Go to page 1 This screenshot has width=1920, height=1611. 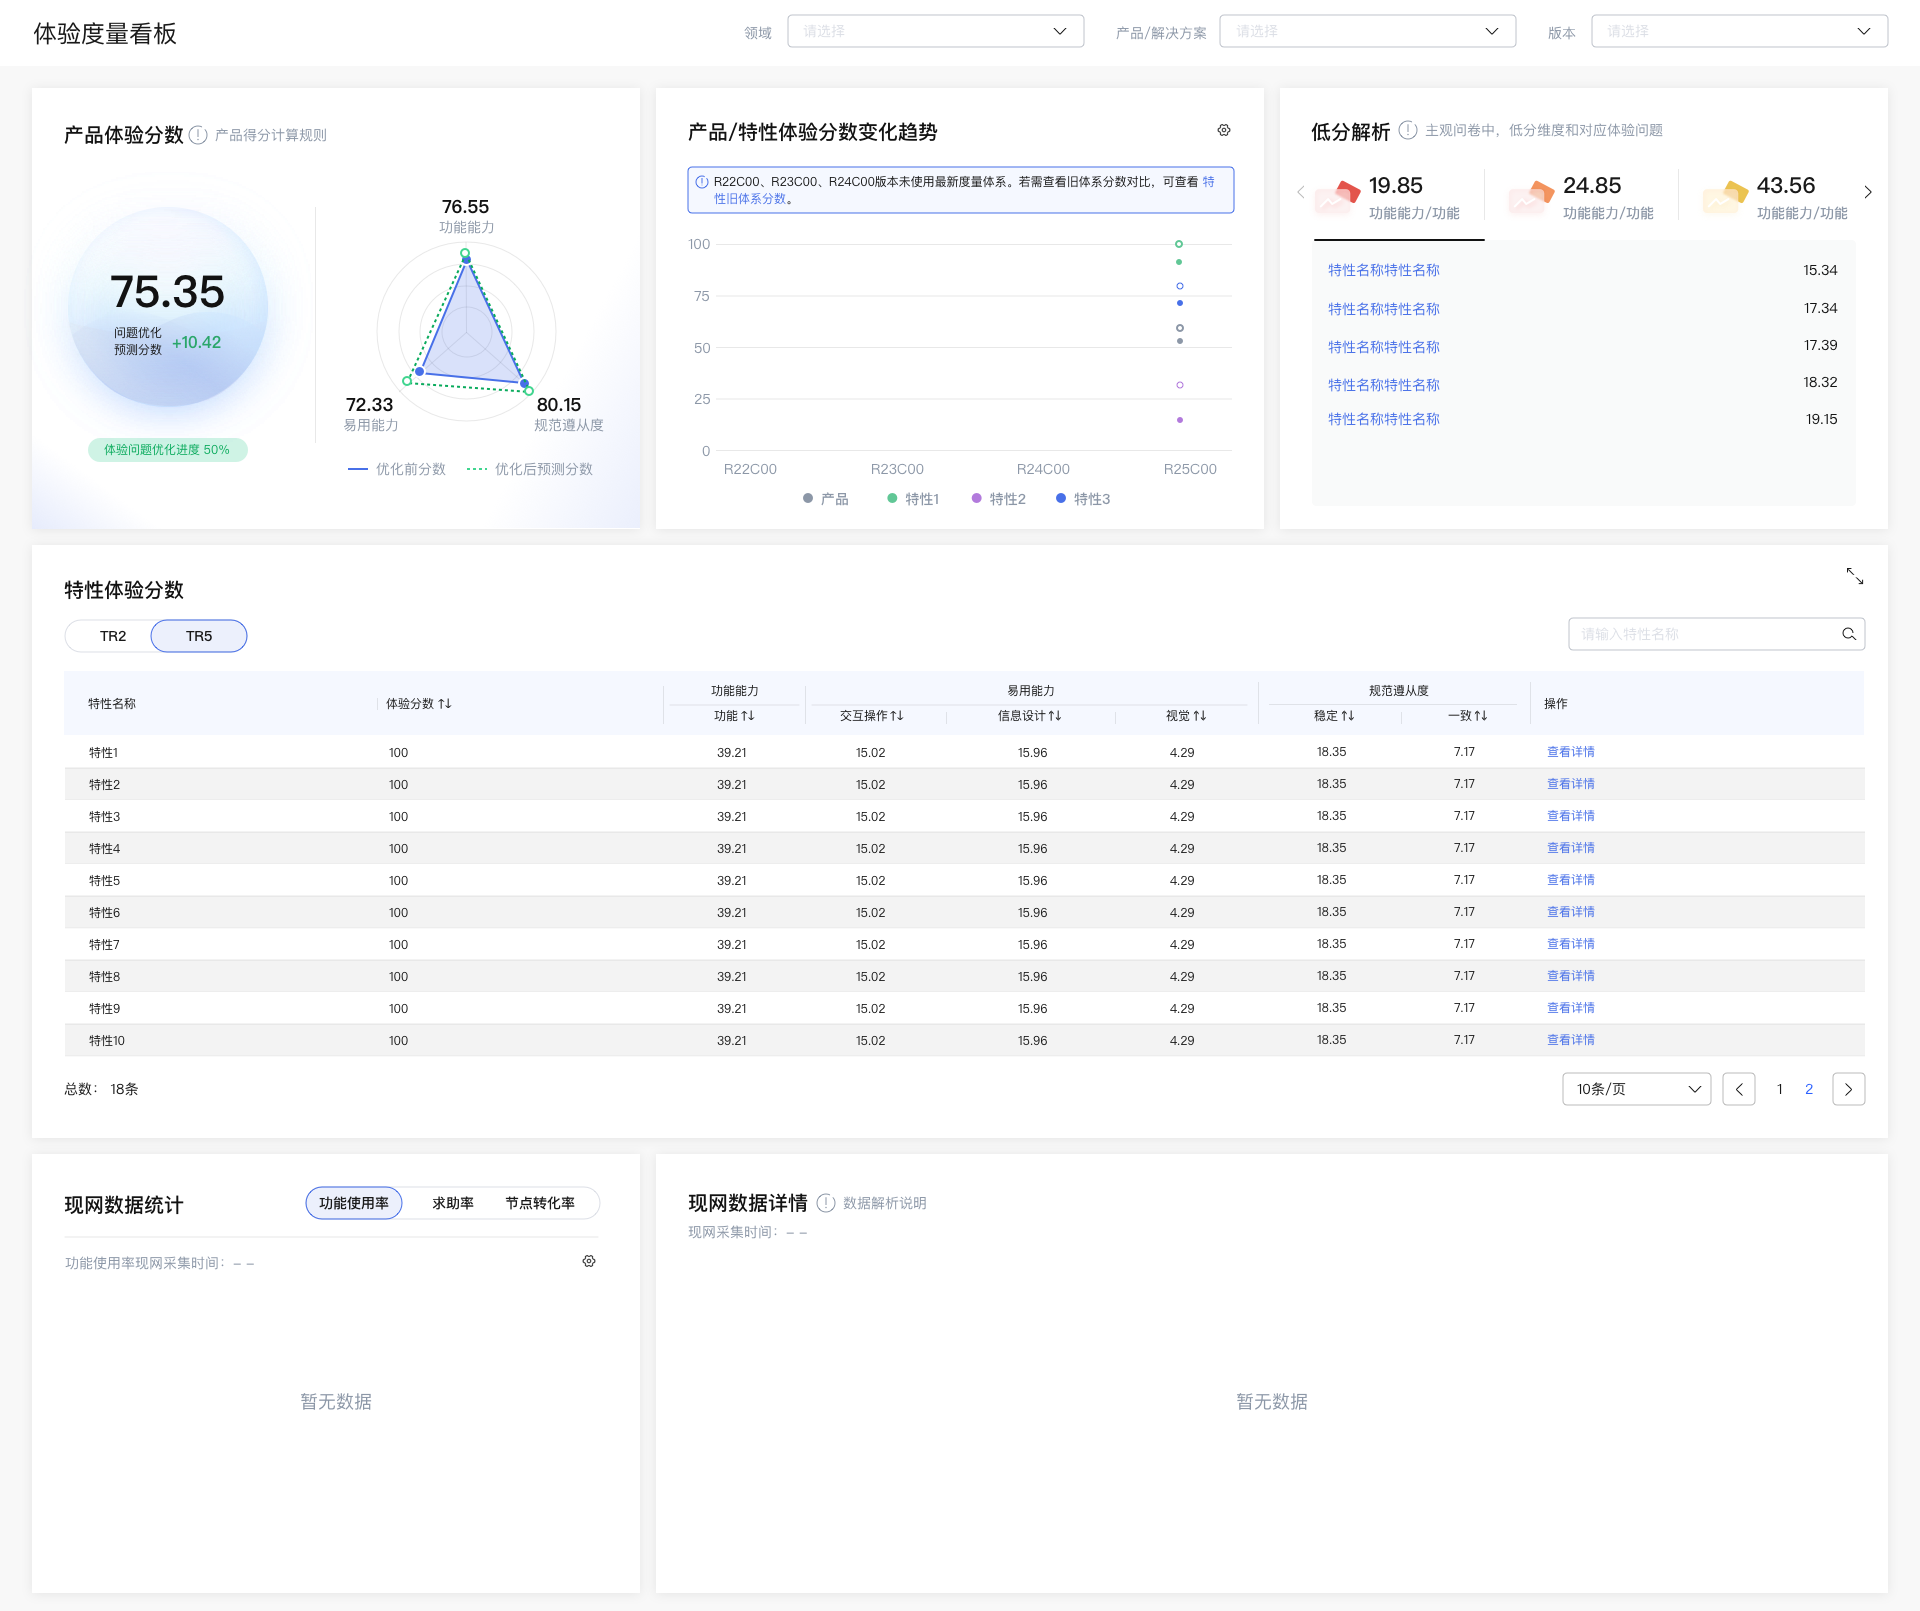tap(1780, 1089)
